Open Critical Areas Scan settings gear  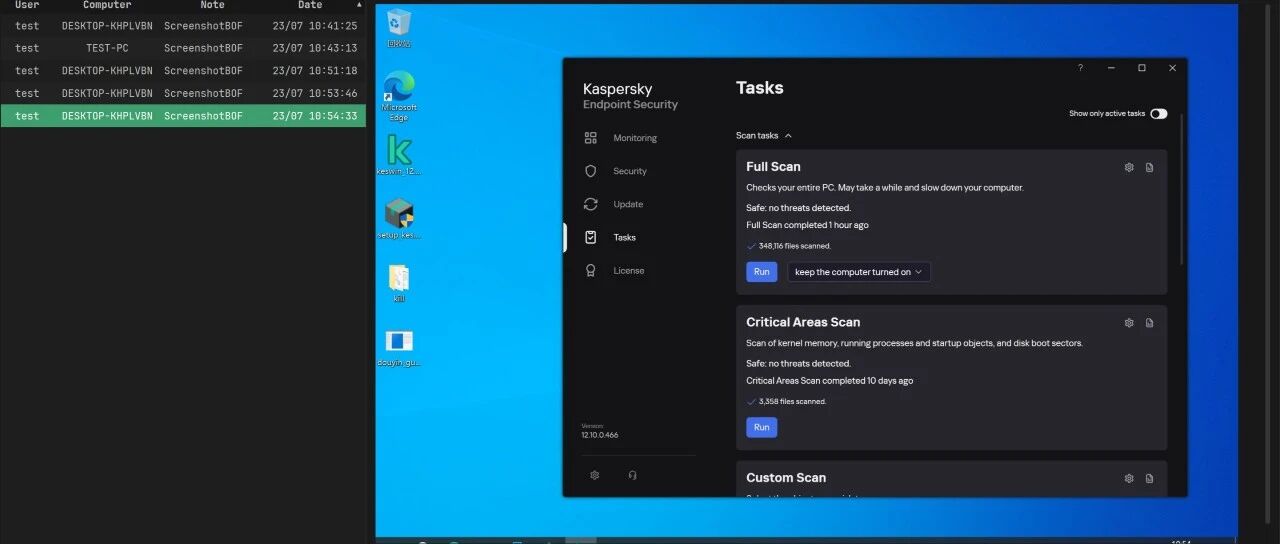[x=1129, y=323]
